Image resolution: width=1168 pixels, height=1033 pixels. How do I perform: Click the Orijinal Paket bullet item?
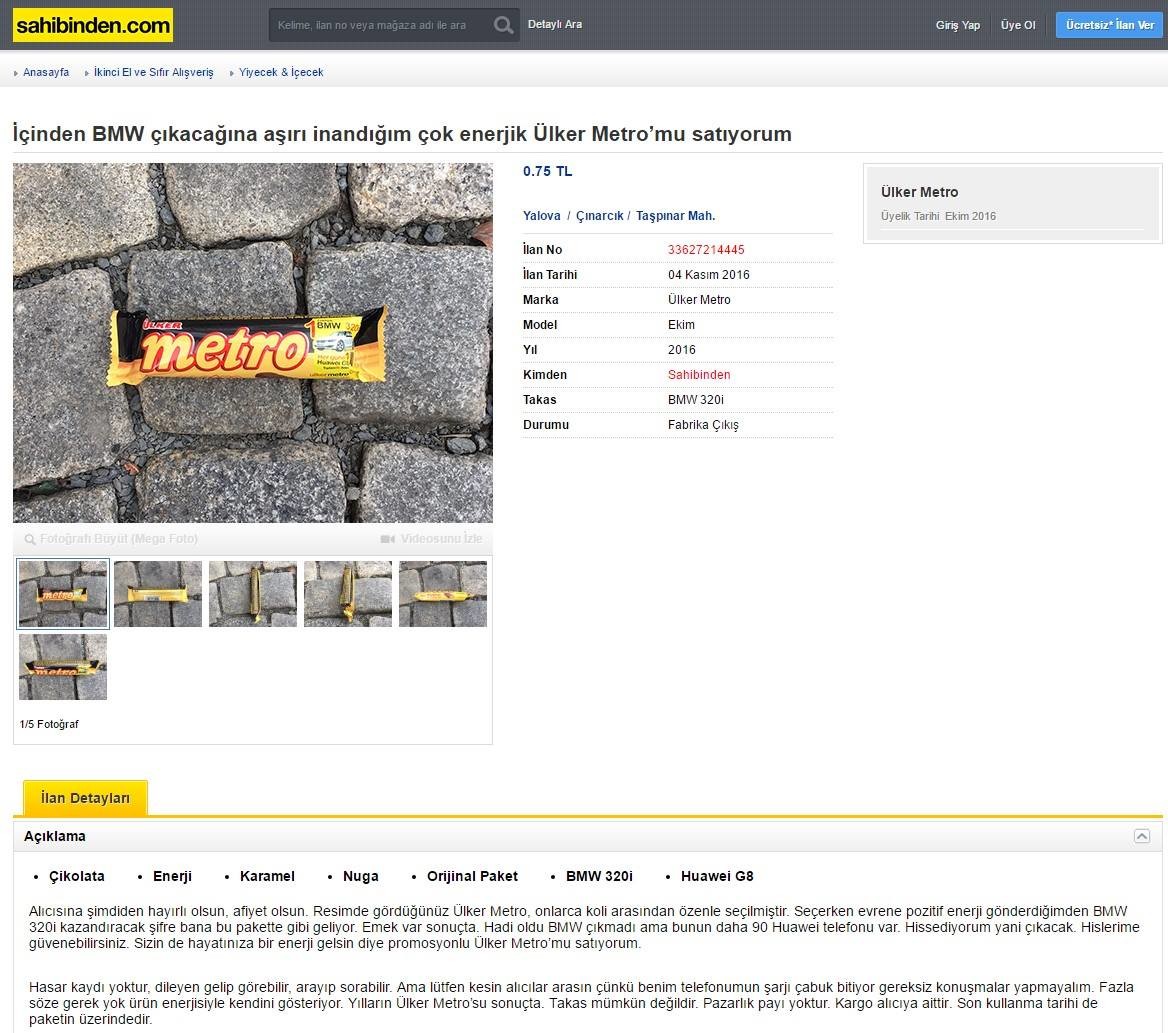[x=472, y=877]
